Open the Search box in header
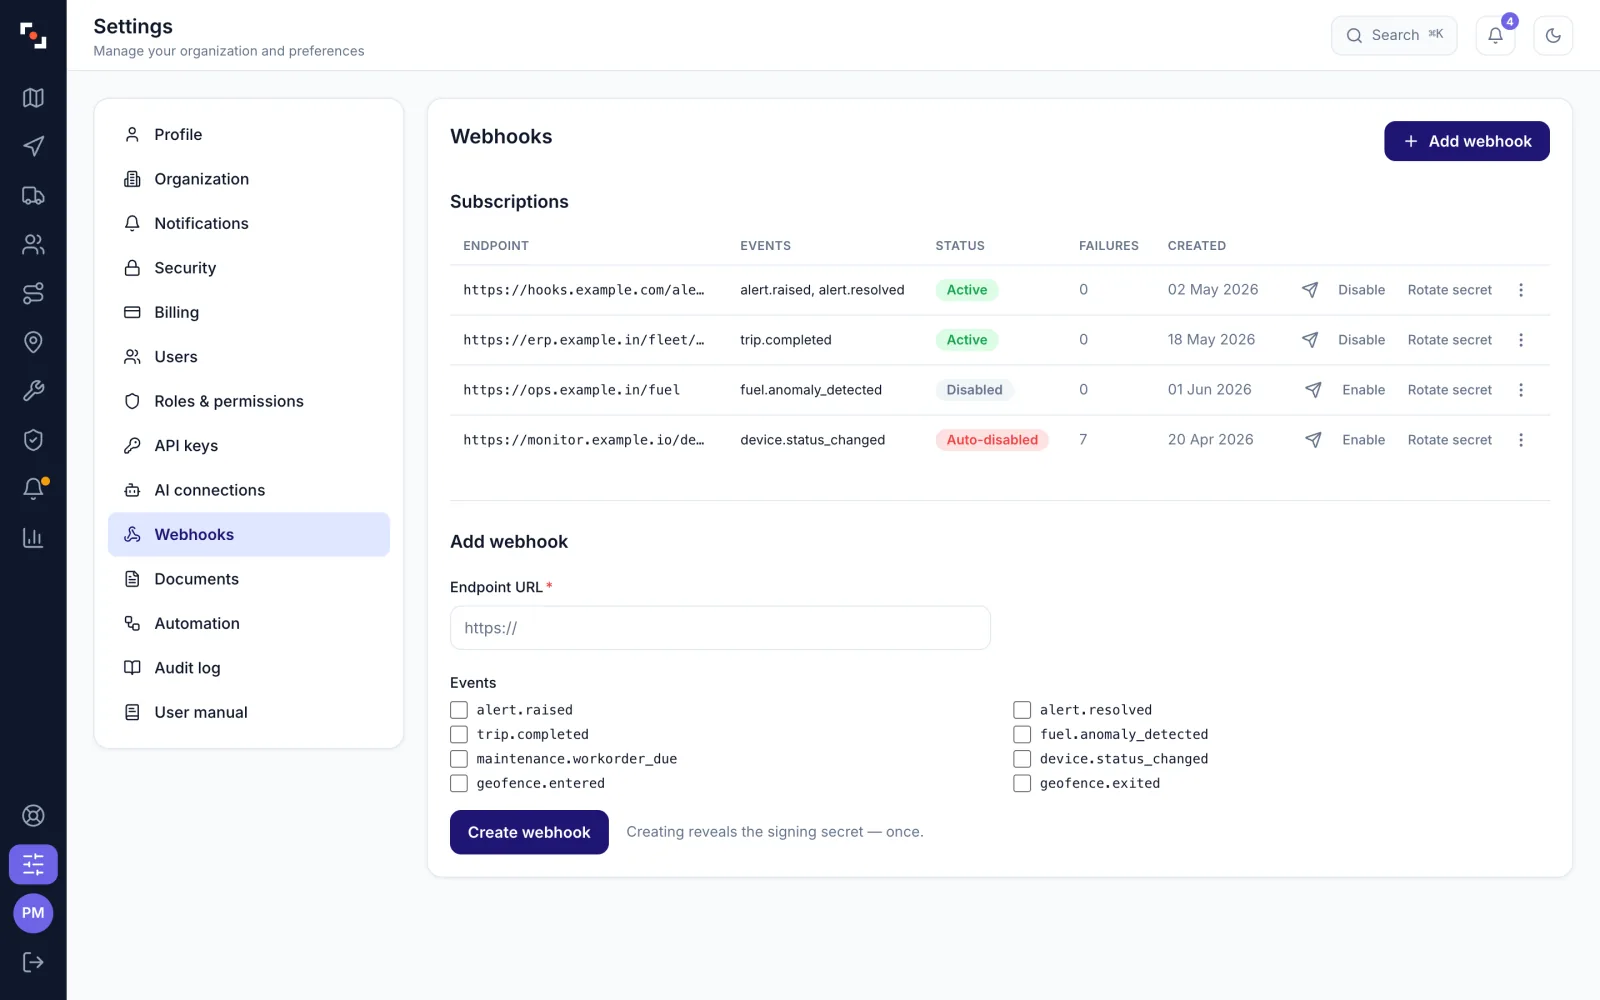The image size is (1600, 1000). [x=1394, y=36]
